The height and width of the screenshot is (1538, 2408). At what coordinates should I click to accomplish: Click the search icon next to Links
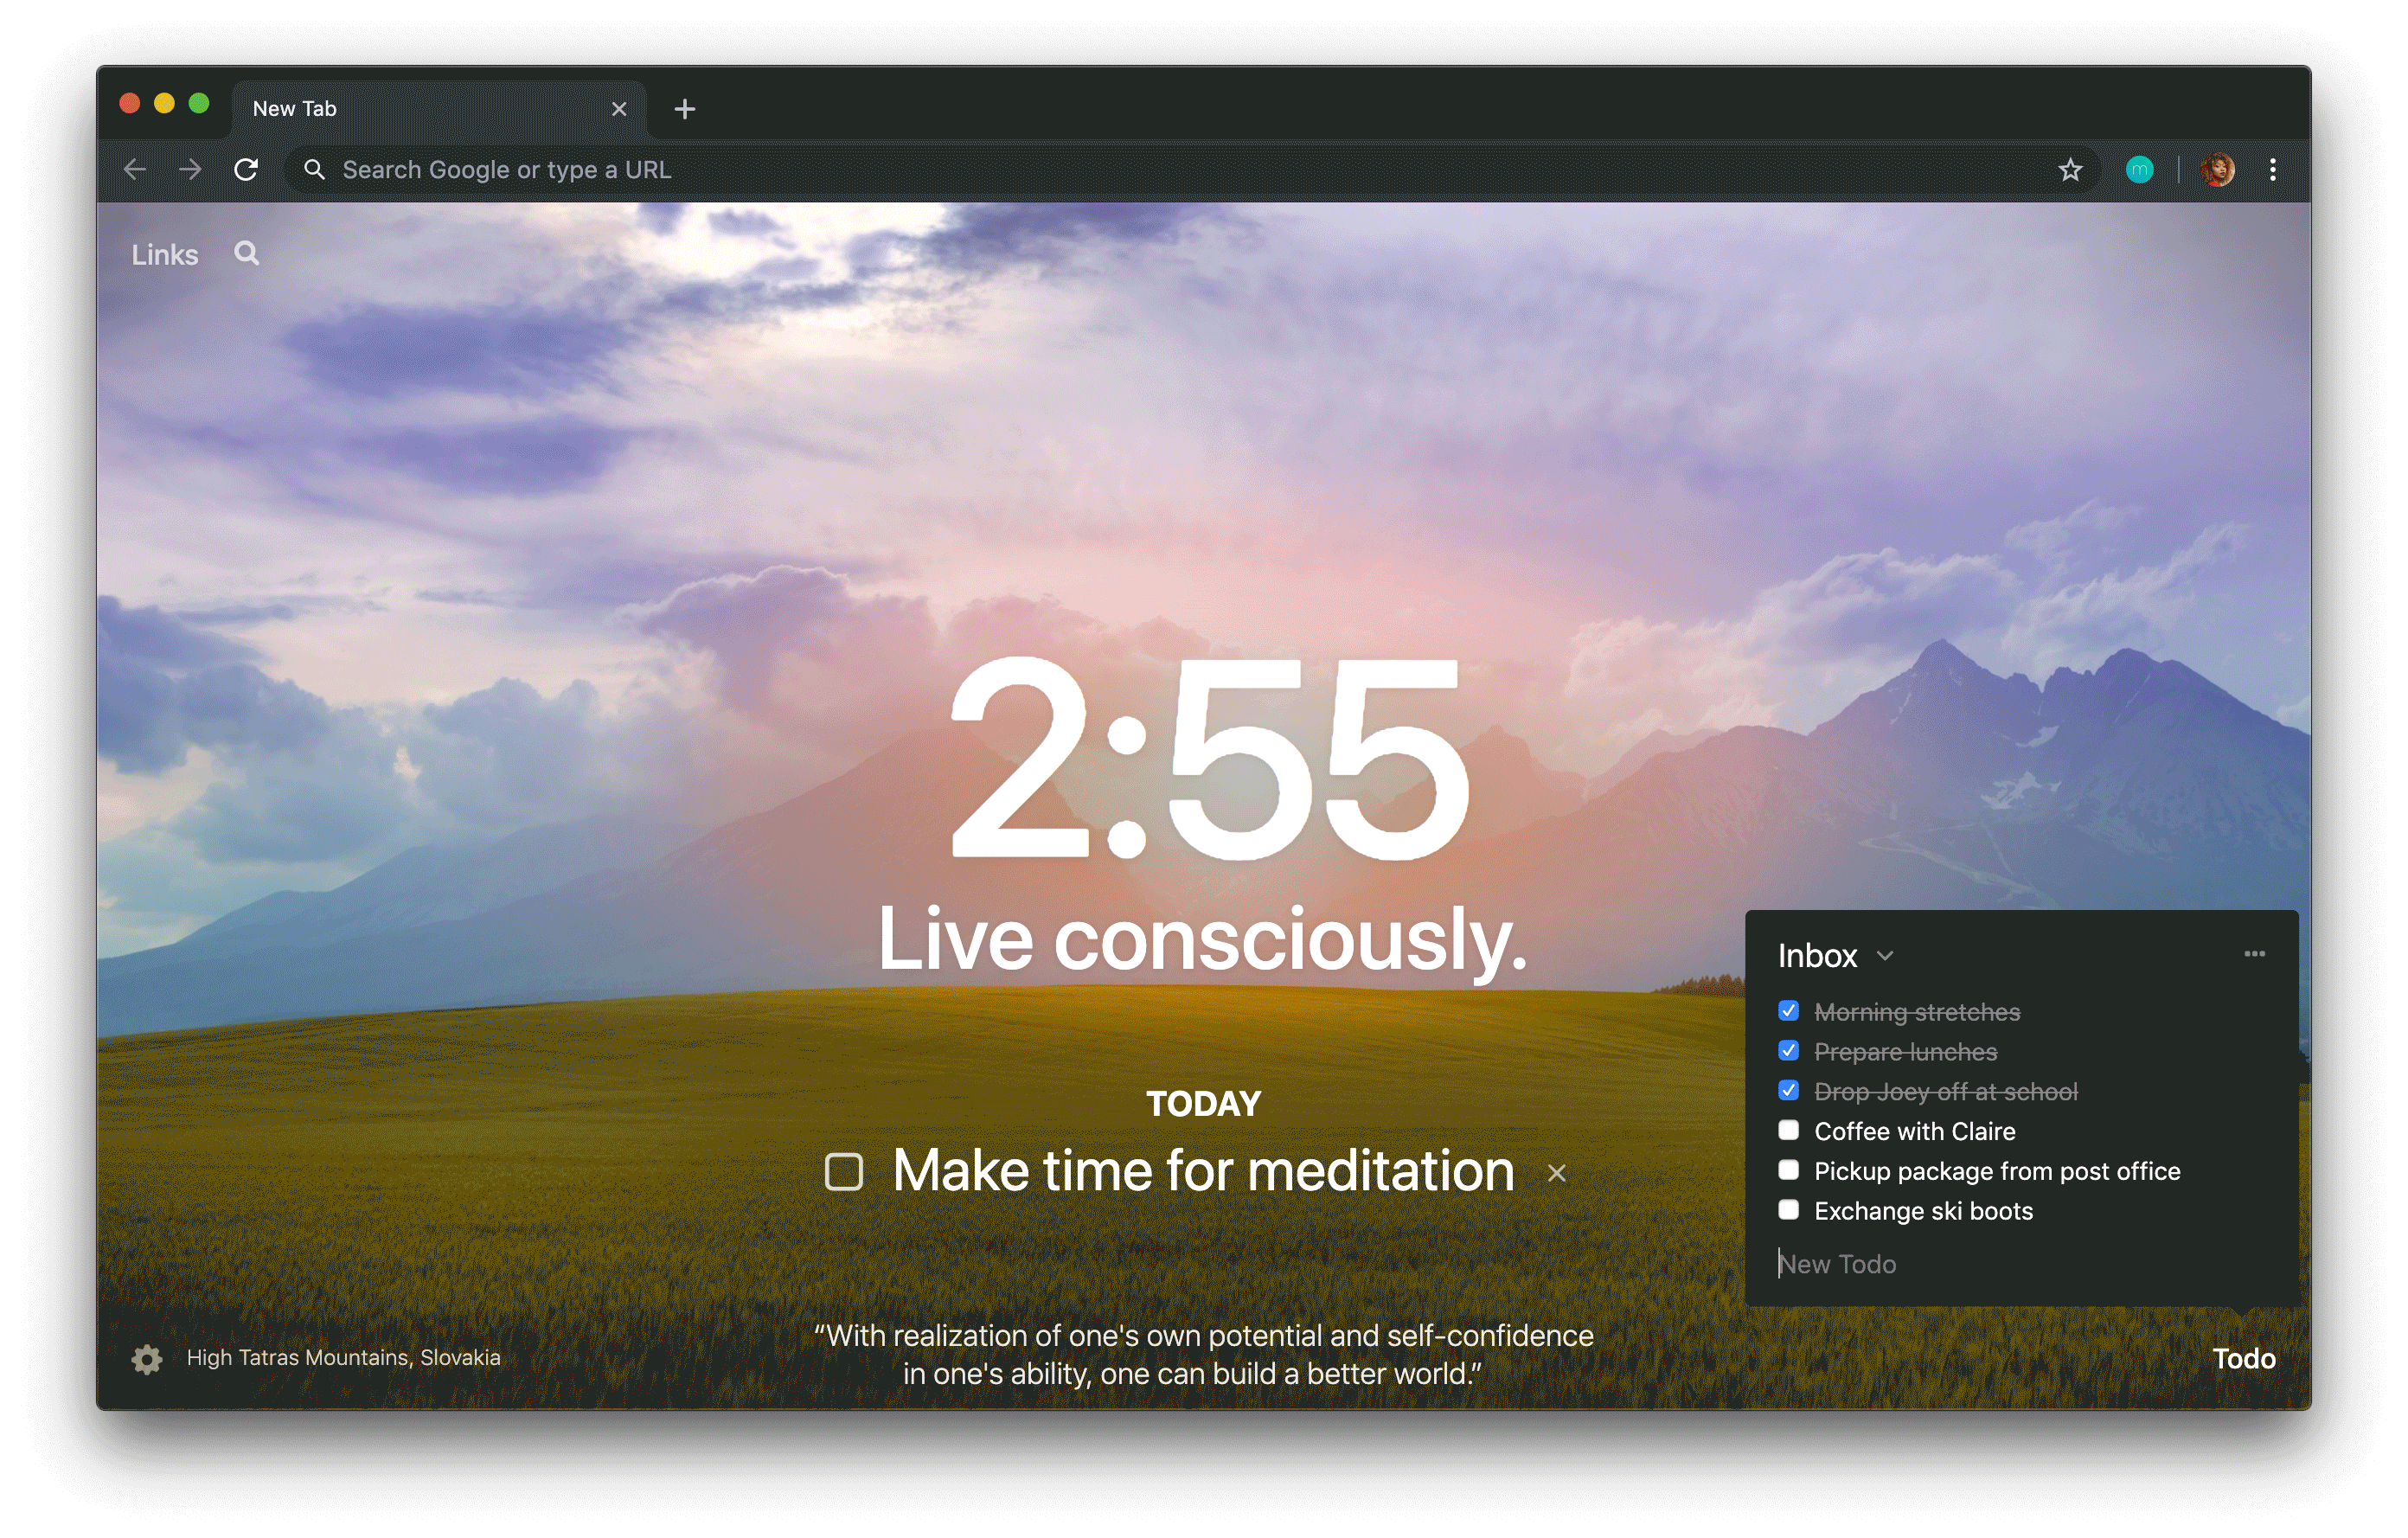point(246,254)
